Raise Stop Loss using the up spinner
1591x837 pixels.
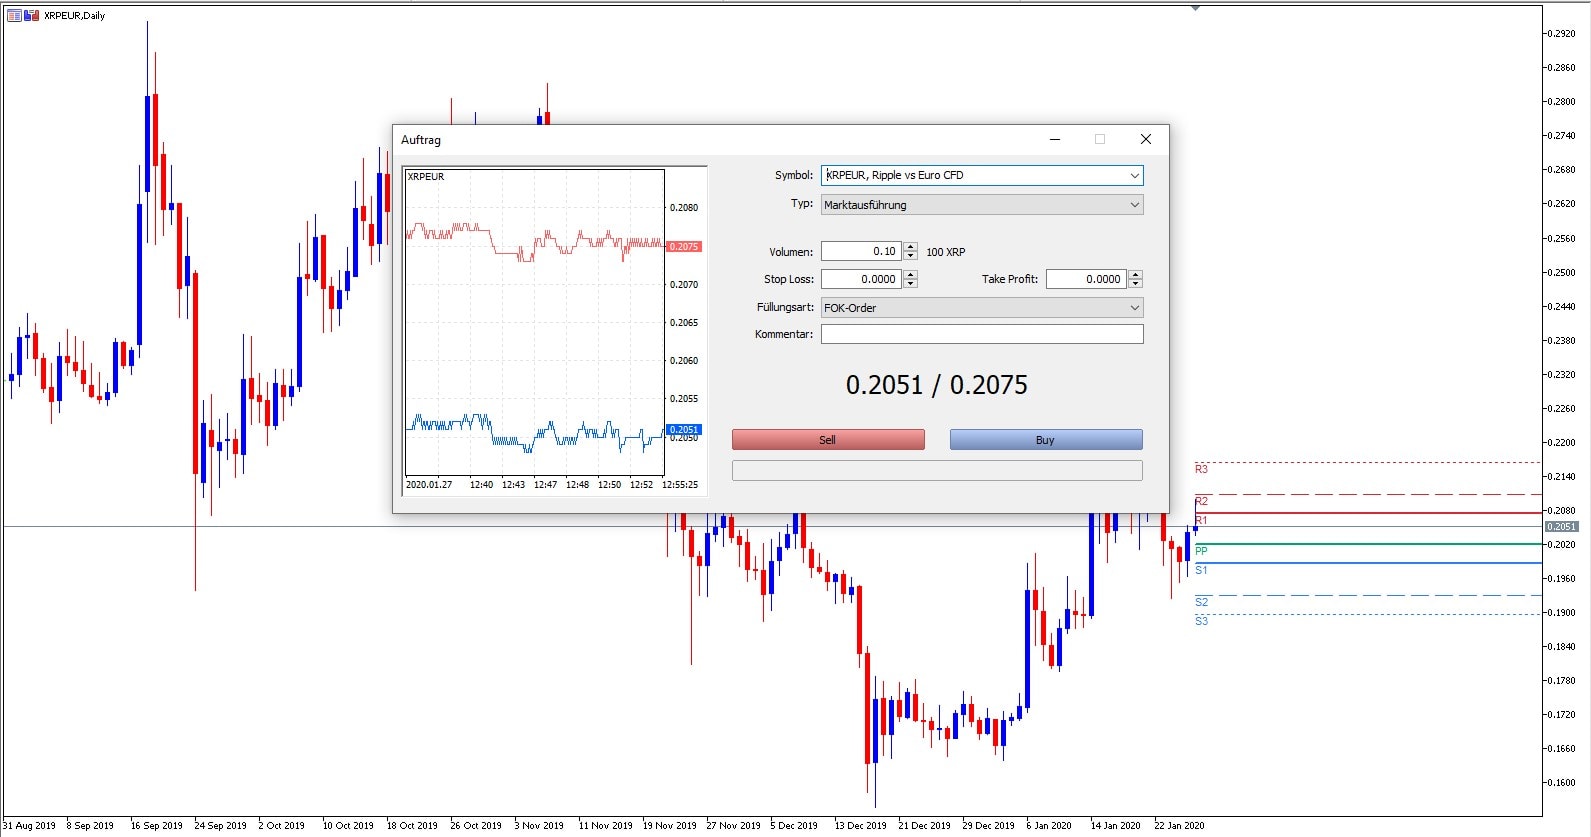point(910,275)
